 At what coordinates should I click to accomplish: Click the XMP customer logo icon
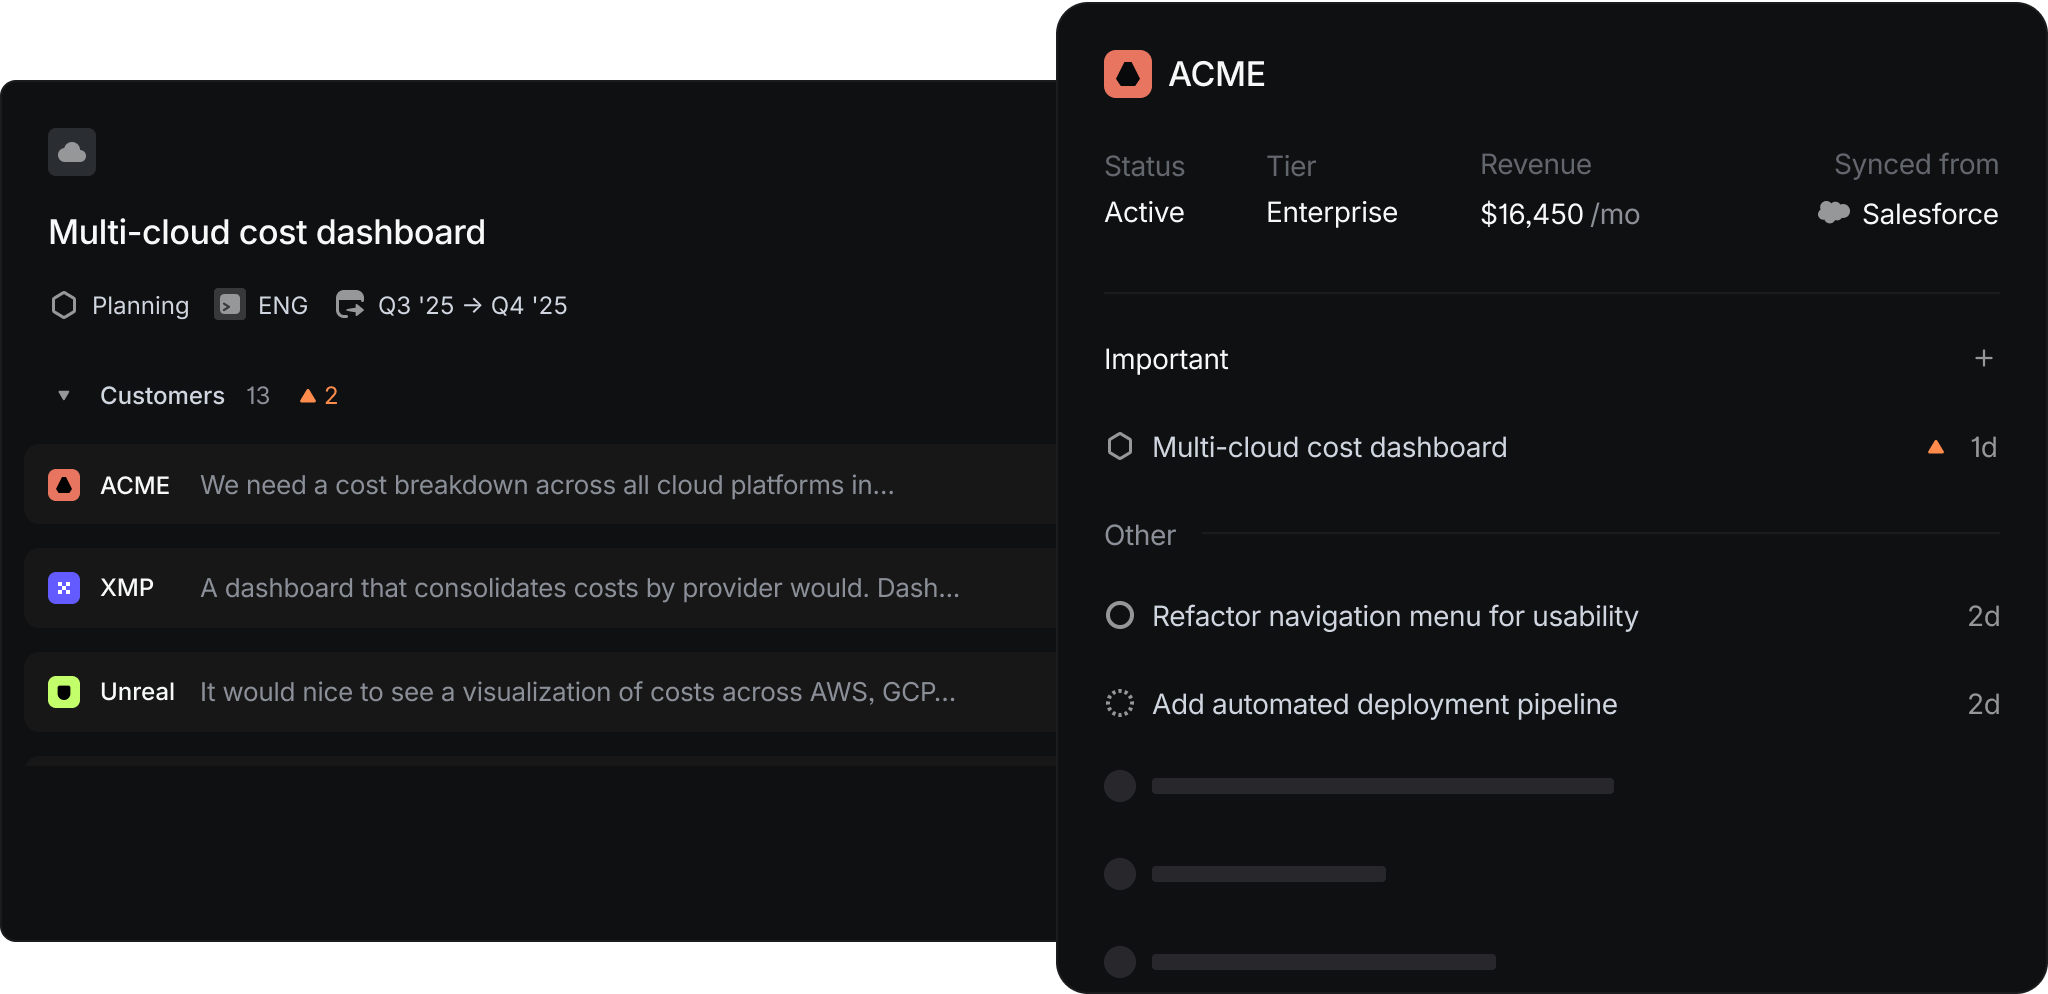pyautogui.click(x=64, y=588)
